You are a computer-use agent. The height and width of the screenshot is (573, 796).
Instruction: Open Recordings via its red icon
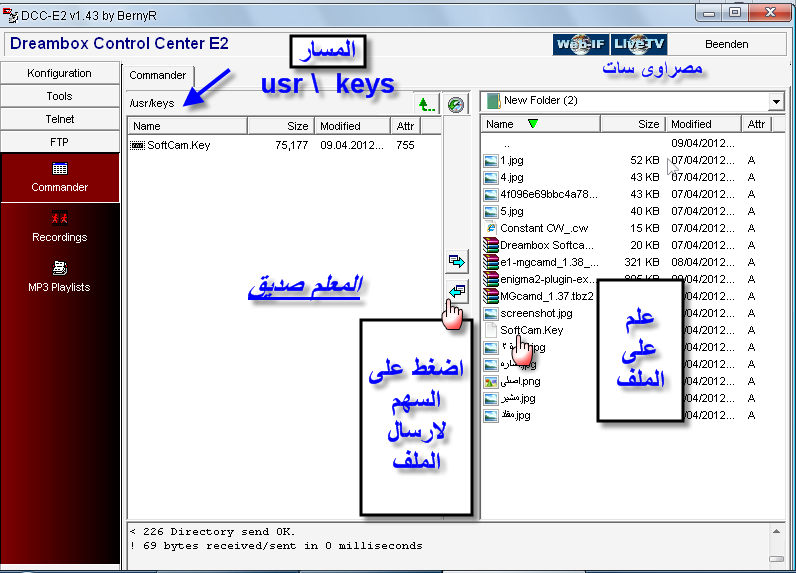[x=59, y=218]
